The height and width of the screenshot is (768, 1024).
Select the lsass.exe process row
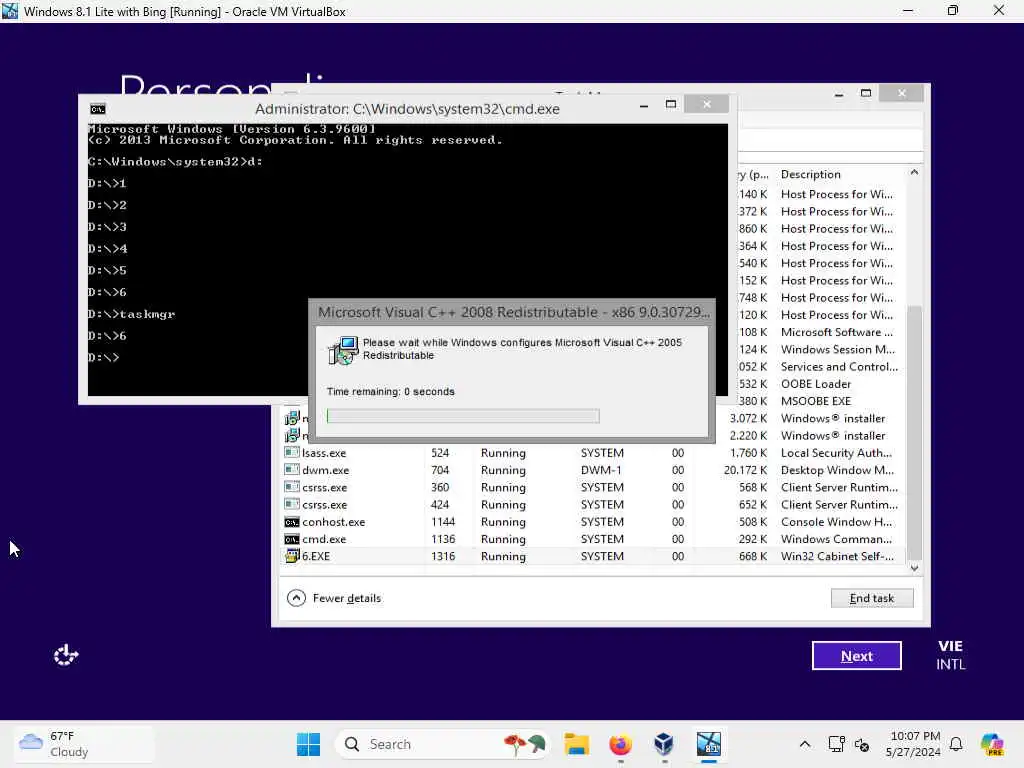592,453
